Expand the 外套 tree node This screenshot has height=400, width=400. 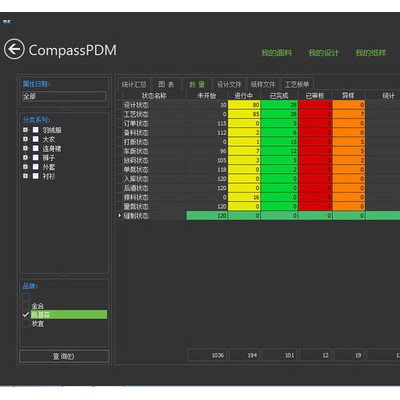pos(25,167)
